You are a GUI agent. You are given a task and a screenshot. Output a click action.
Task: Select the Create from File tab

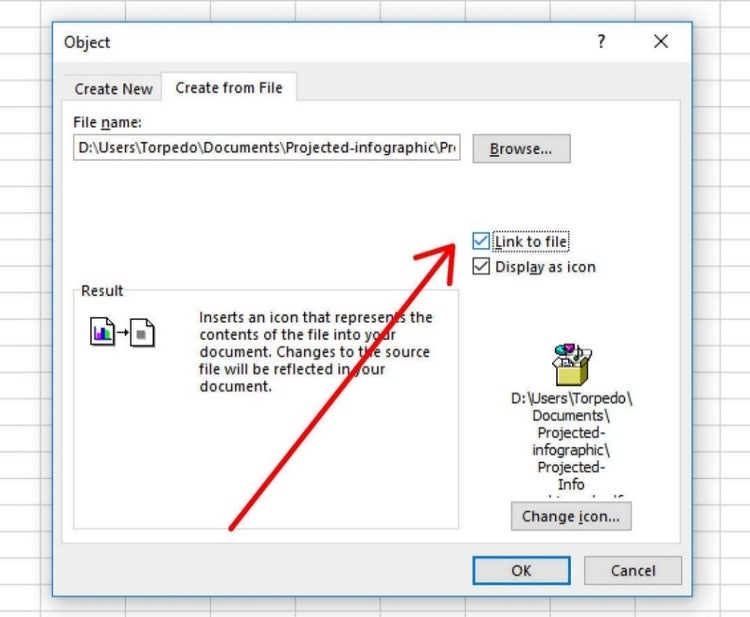tap(229, 88)
